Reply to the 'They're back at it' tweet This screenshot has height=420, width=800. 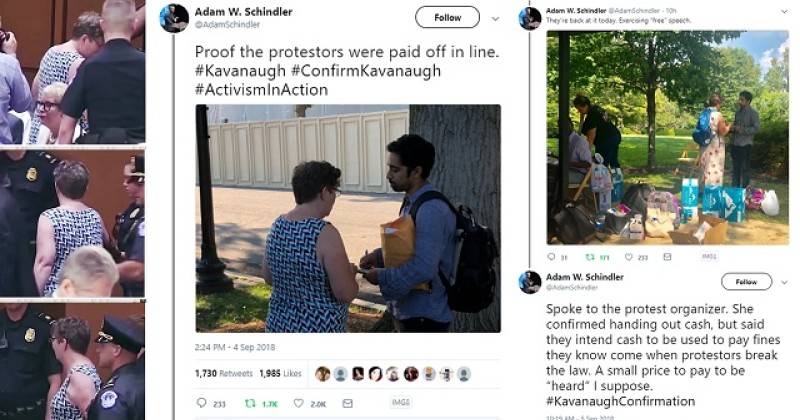pos(550,257)
